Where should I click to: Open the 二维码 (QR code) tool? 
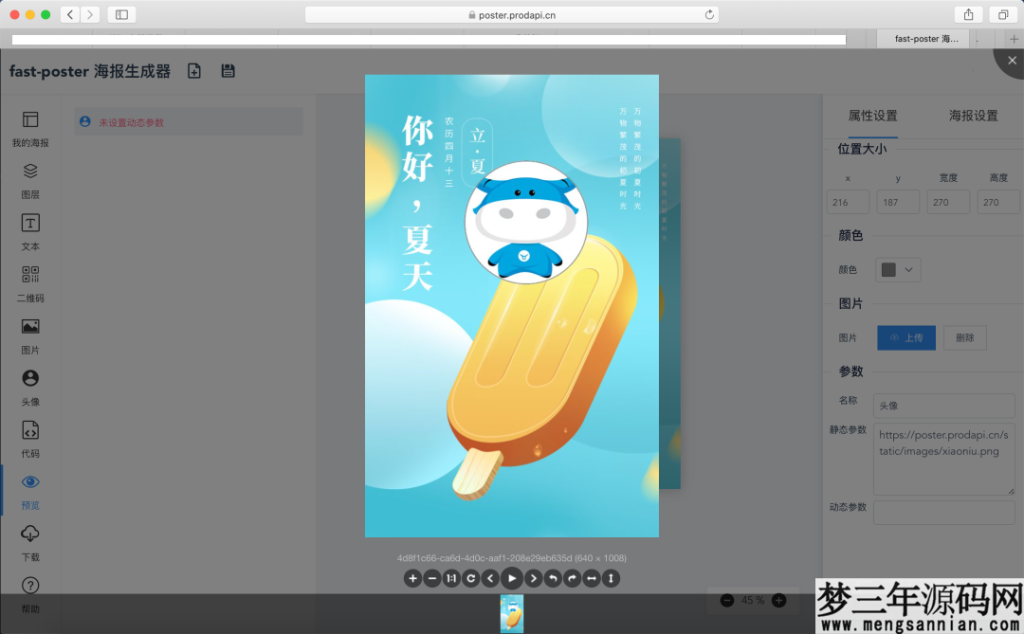tap(30, 283)
